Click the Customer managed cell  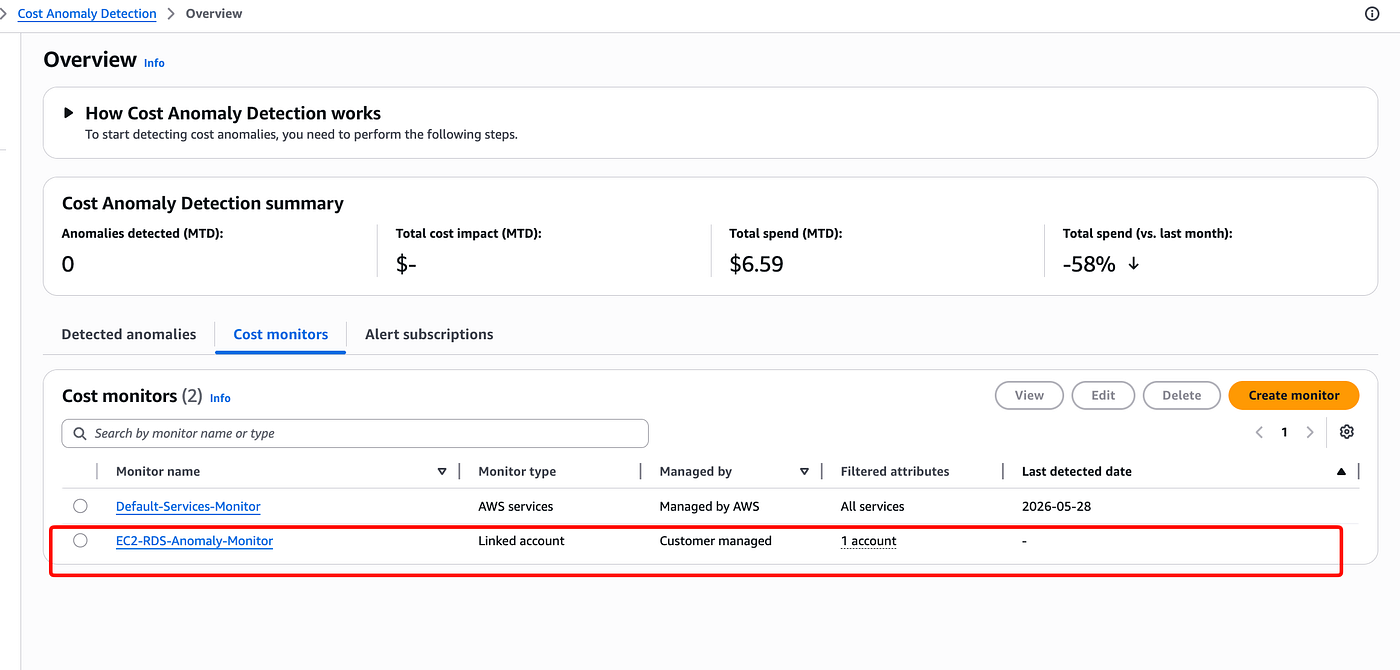[715, 541]
